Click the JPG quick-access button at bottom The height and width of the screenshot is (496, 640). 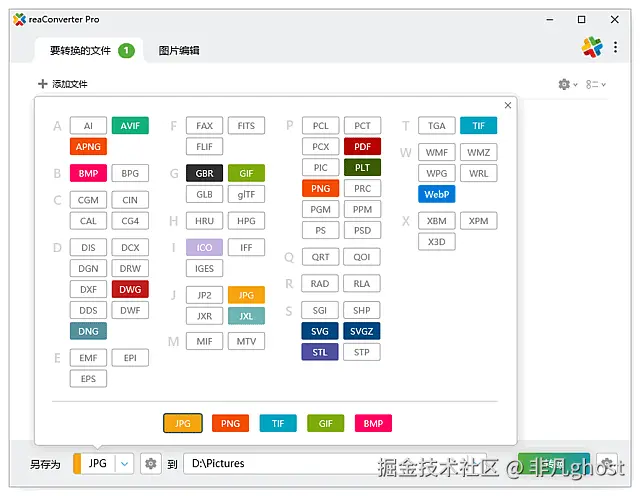tap(183, 423)
